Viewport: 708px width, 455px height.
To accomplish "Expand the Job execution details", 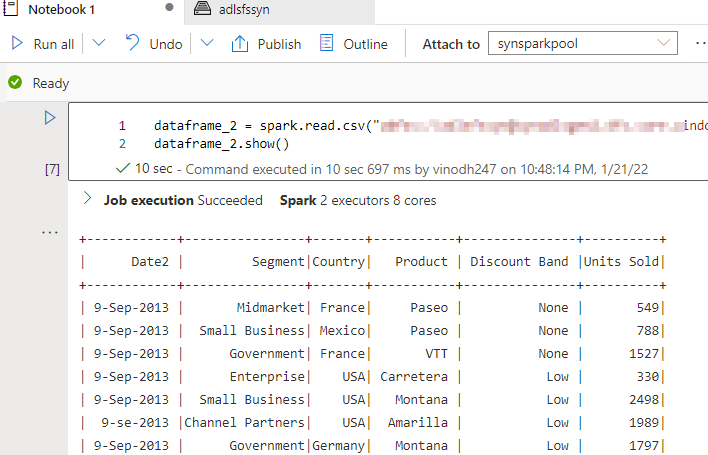I will 87,199.
